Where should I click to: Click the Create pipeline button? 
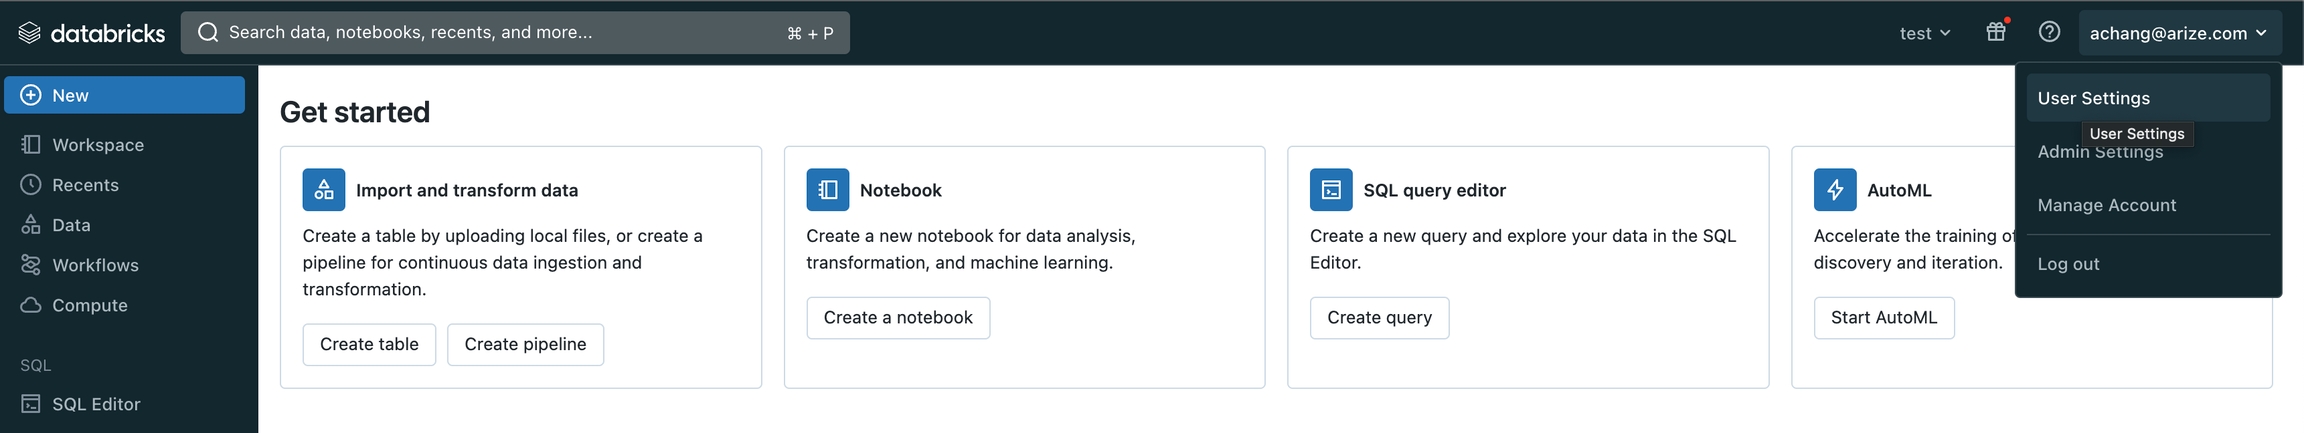pyautogui.click(x=525, y=344)
